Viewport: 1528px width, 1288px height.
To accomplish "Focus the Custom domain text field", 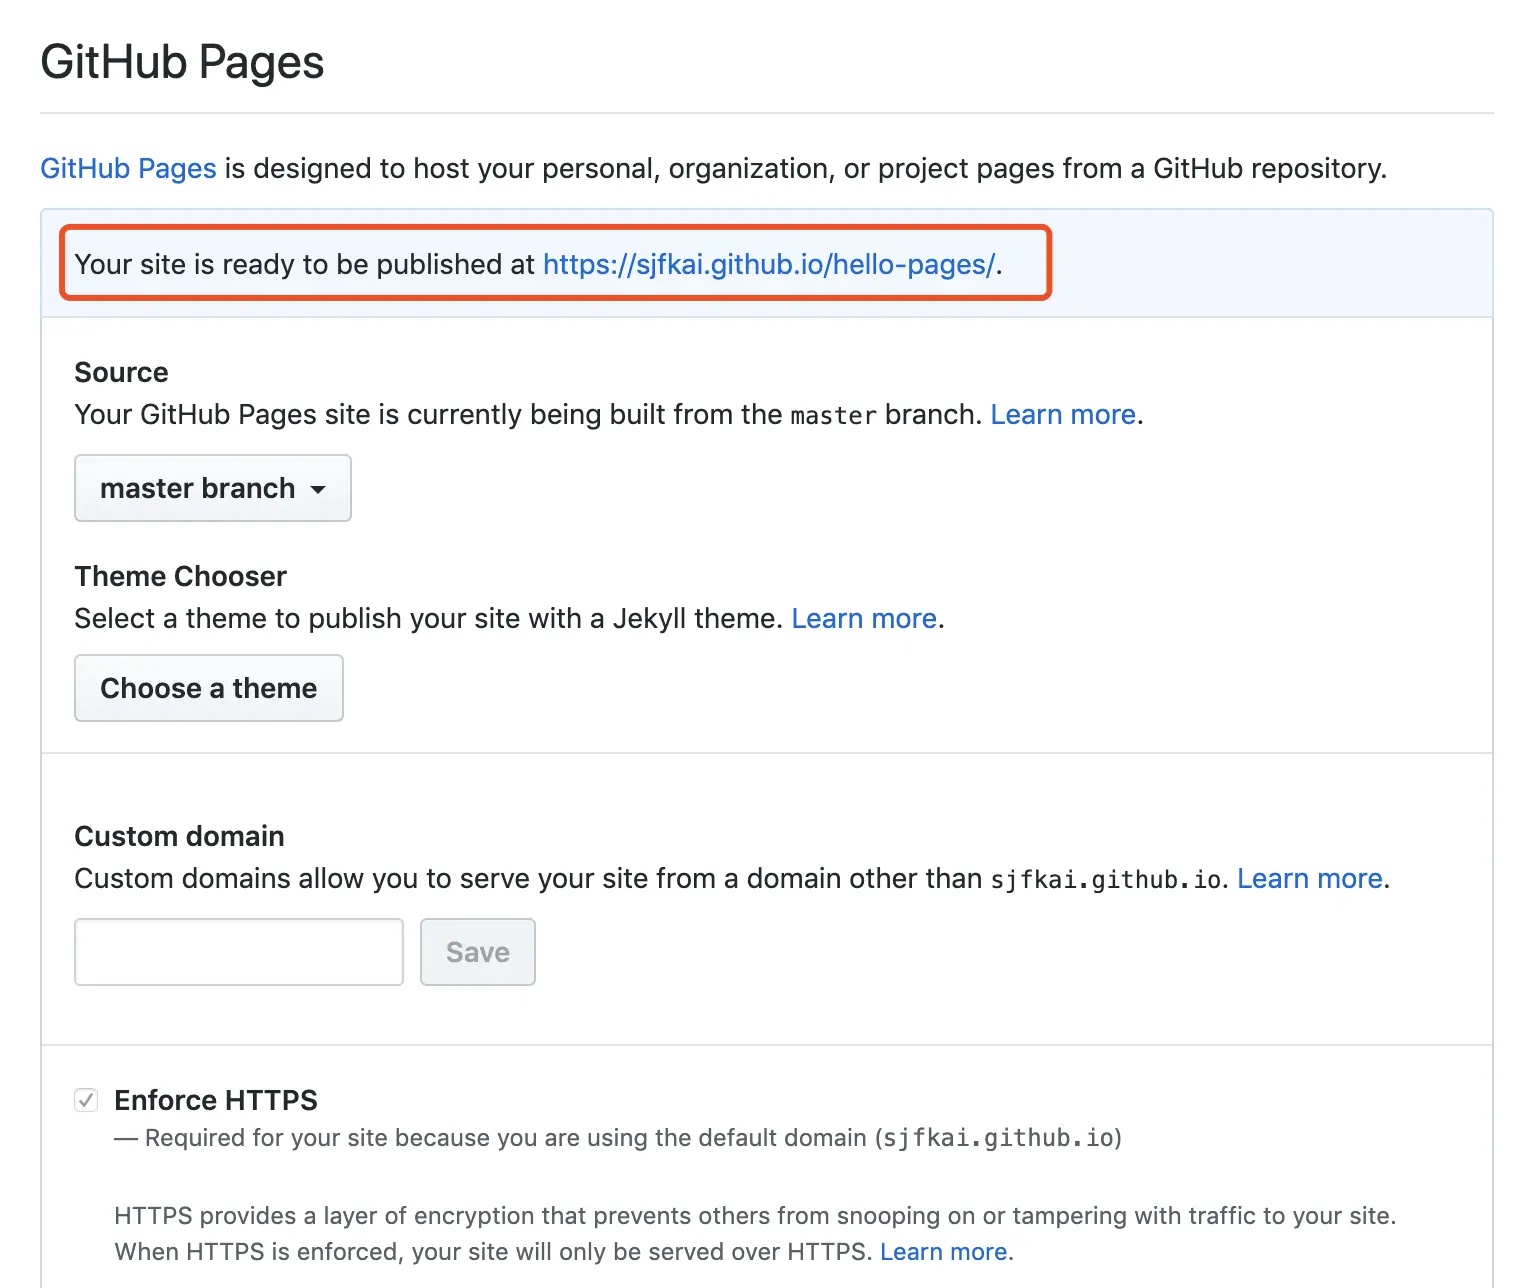I will coord(238,952).
